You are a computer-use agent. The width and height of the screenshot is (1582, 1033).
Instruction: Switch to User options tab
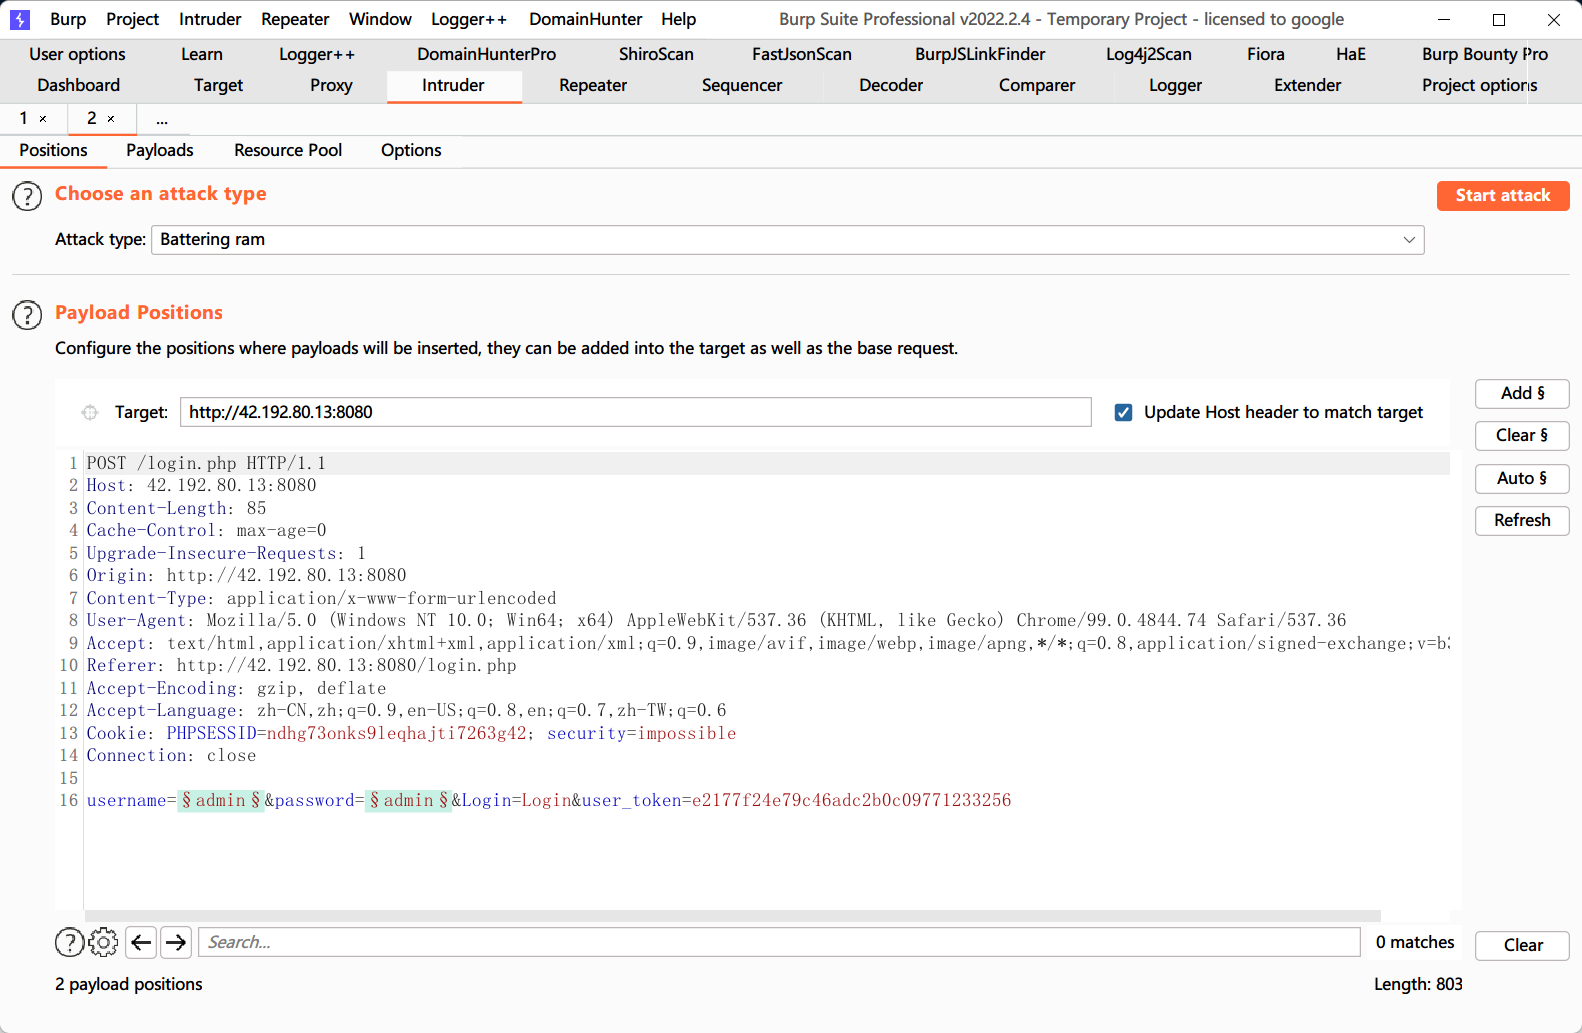[x=77, y=54]
